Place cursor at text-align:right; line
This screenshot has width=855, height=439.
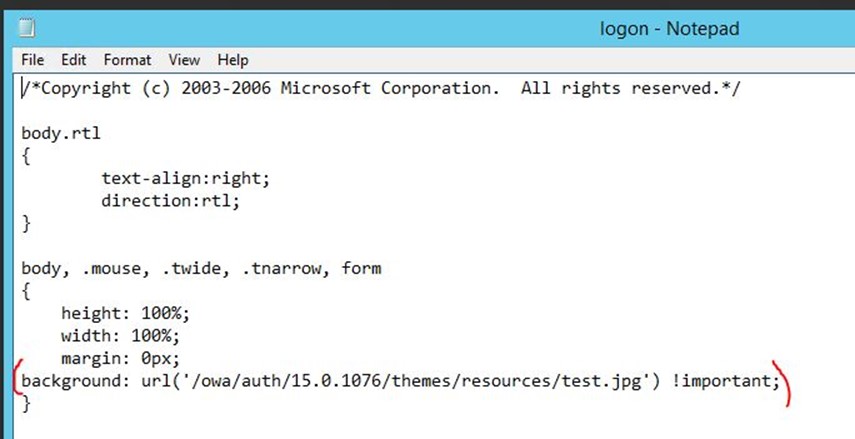(x=185, y=178)
